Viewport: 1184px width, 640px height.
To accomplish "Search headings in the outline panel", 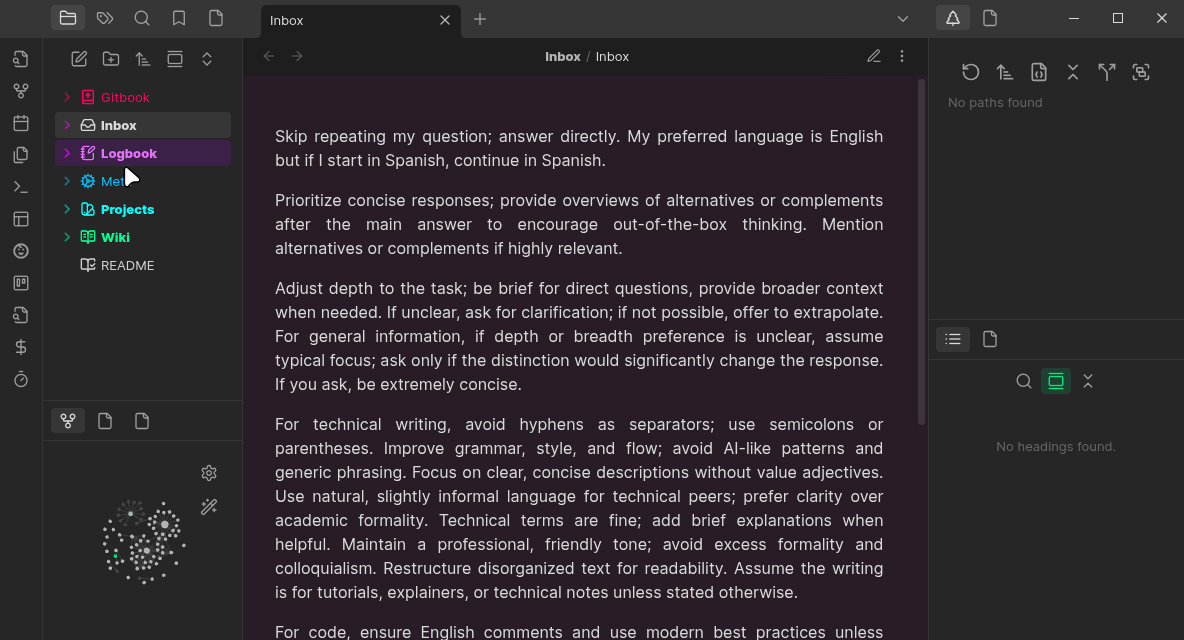I will pyautogui.click(x=1024, y=381).
